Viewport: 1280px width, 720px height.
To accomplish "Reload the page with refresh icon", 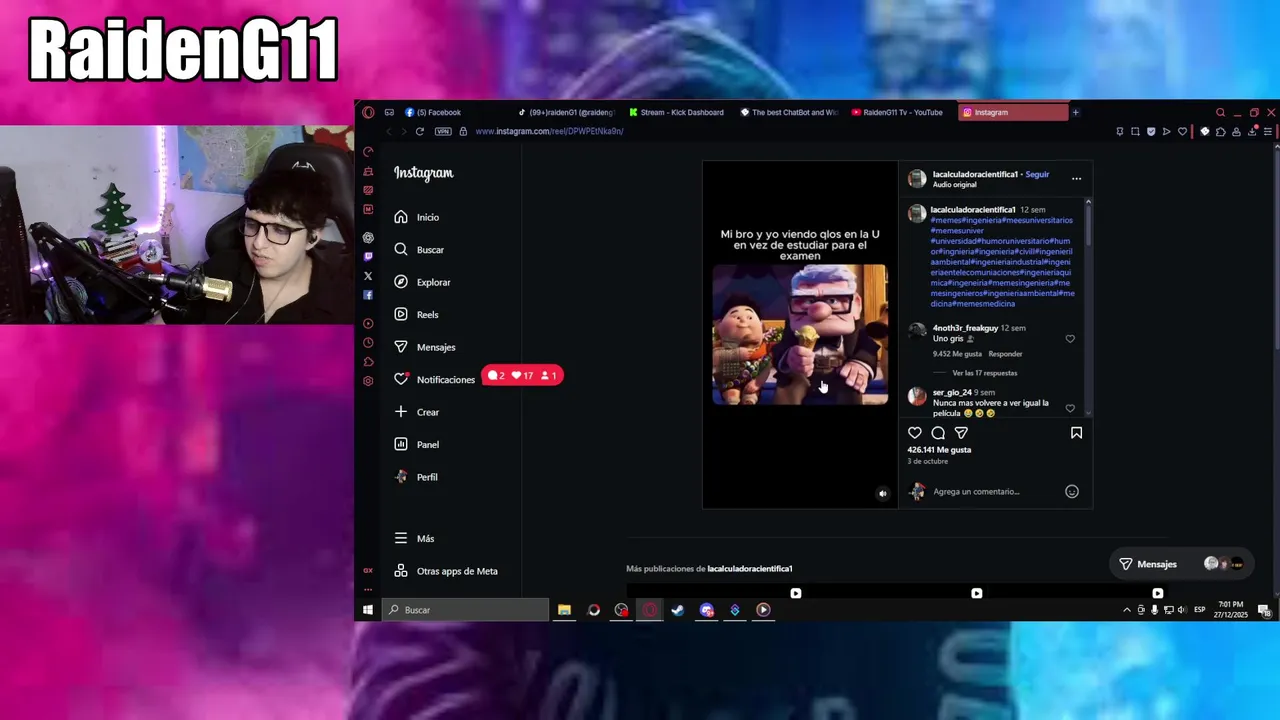I will (419, 132).
